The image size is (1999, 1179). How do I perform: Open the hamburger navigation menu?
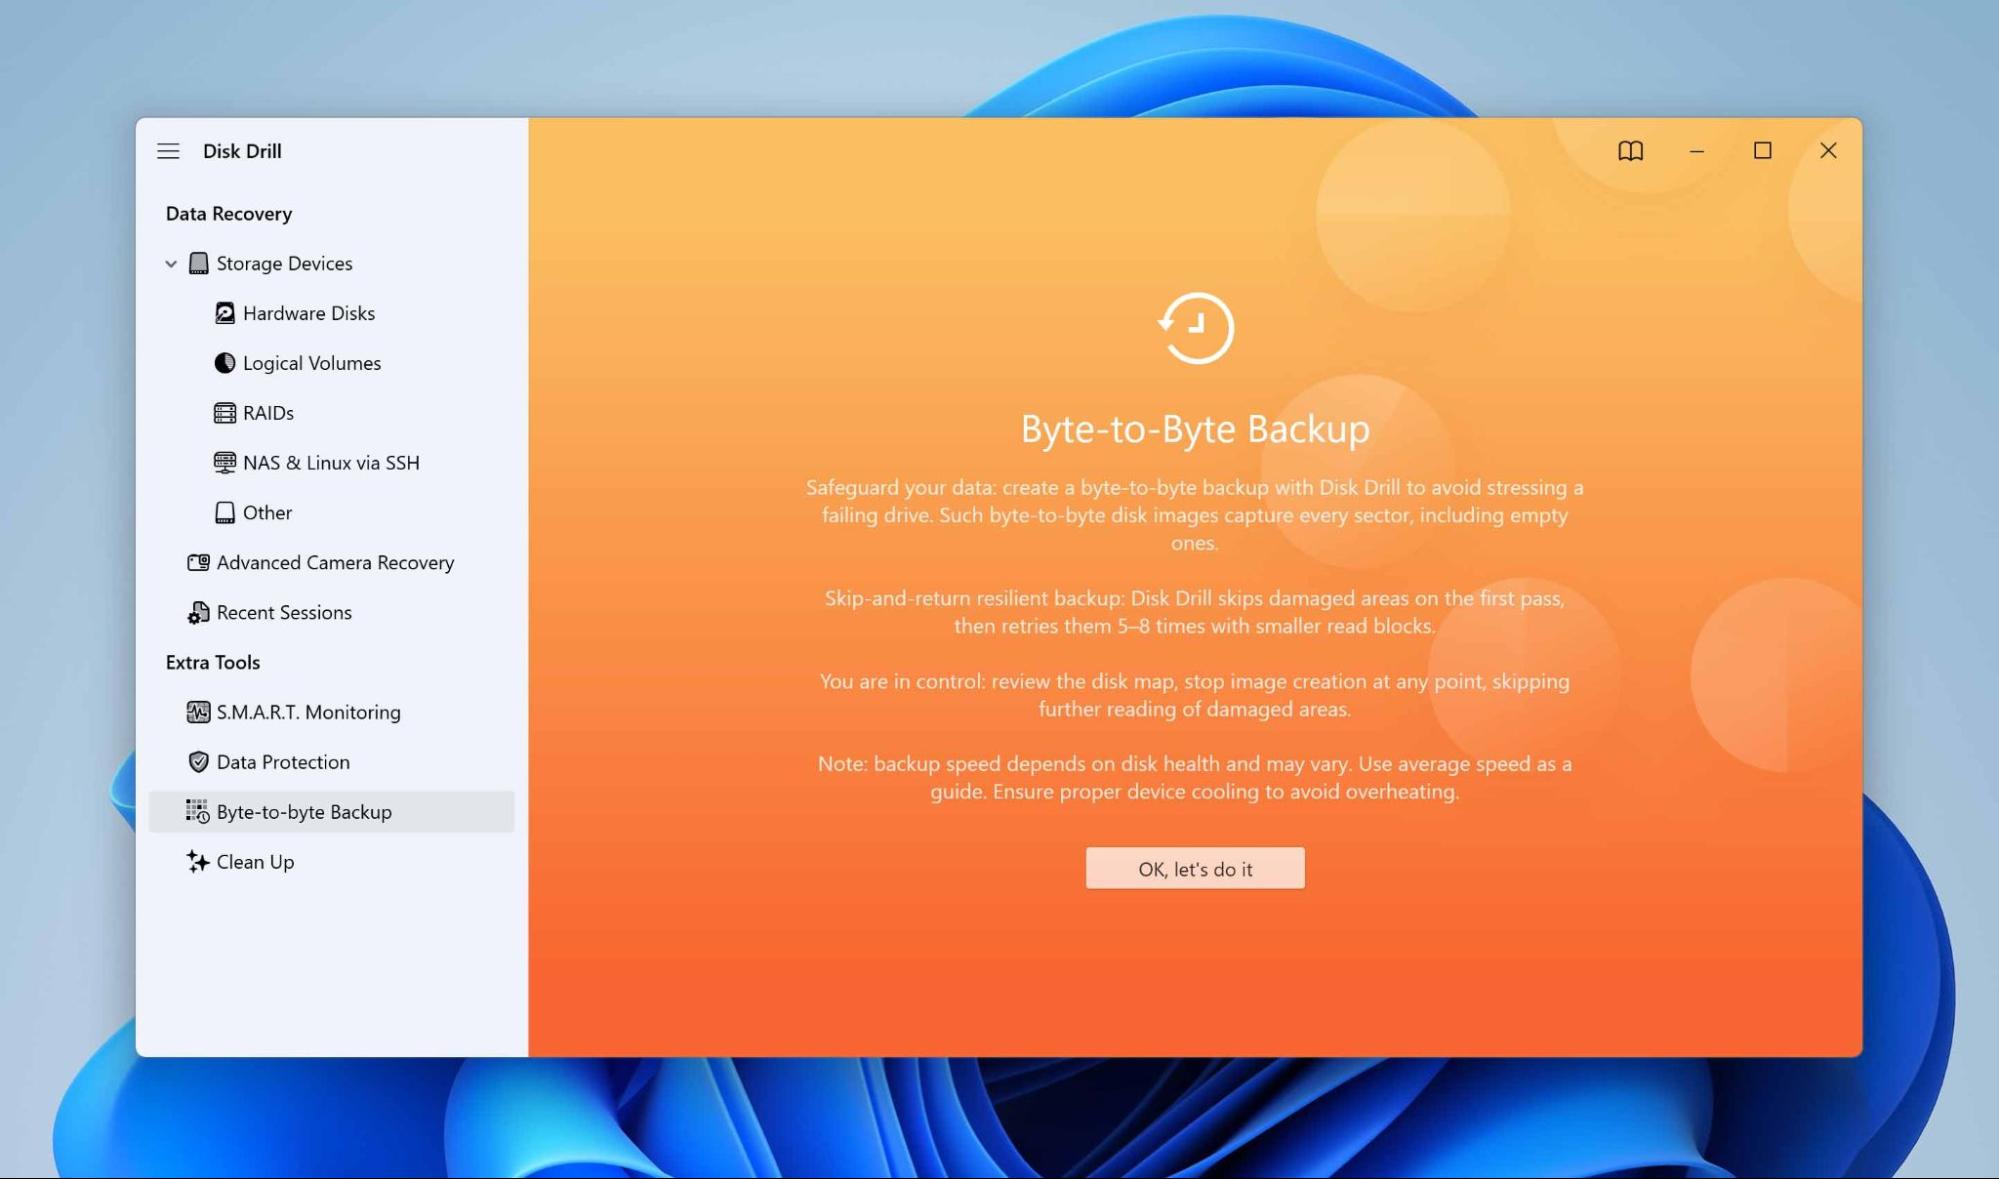[168, 151]
